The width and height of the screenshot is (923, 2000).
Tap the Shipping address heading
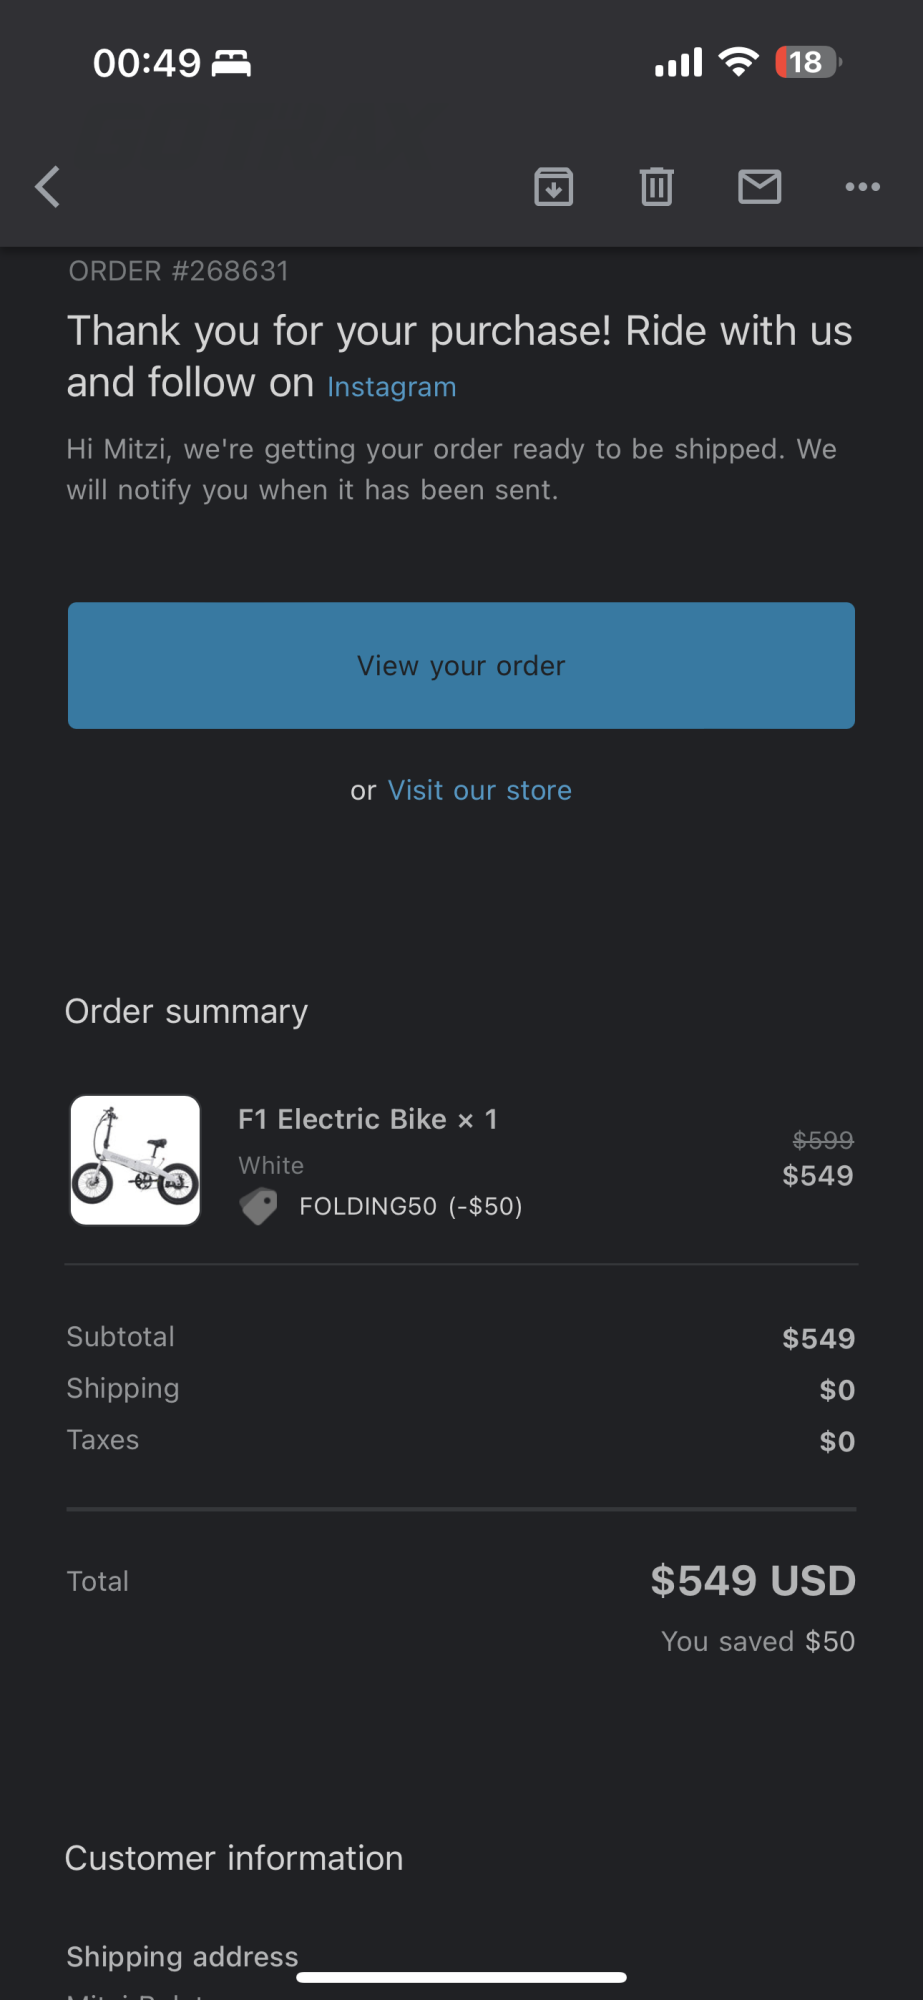pos(182,1956)
